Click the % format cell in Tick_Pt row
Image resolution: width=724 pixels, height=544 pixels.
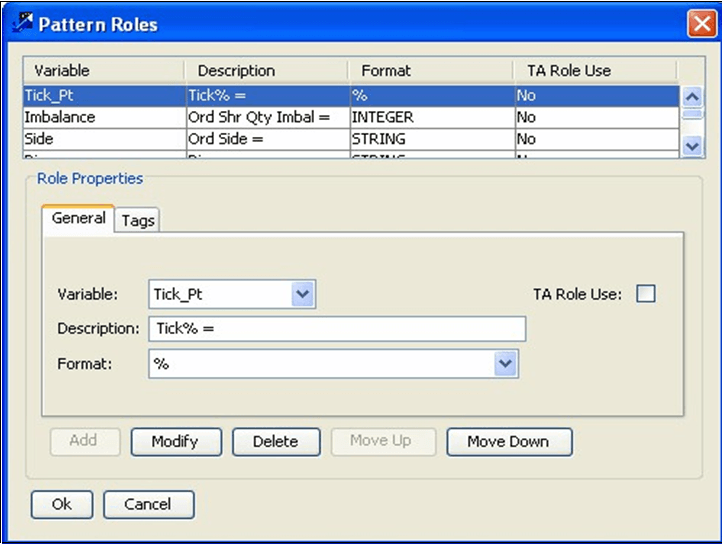click(433, 96)
